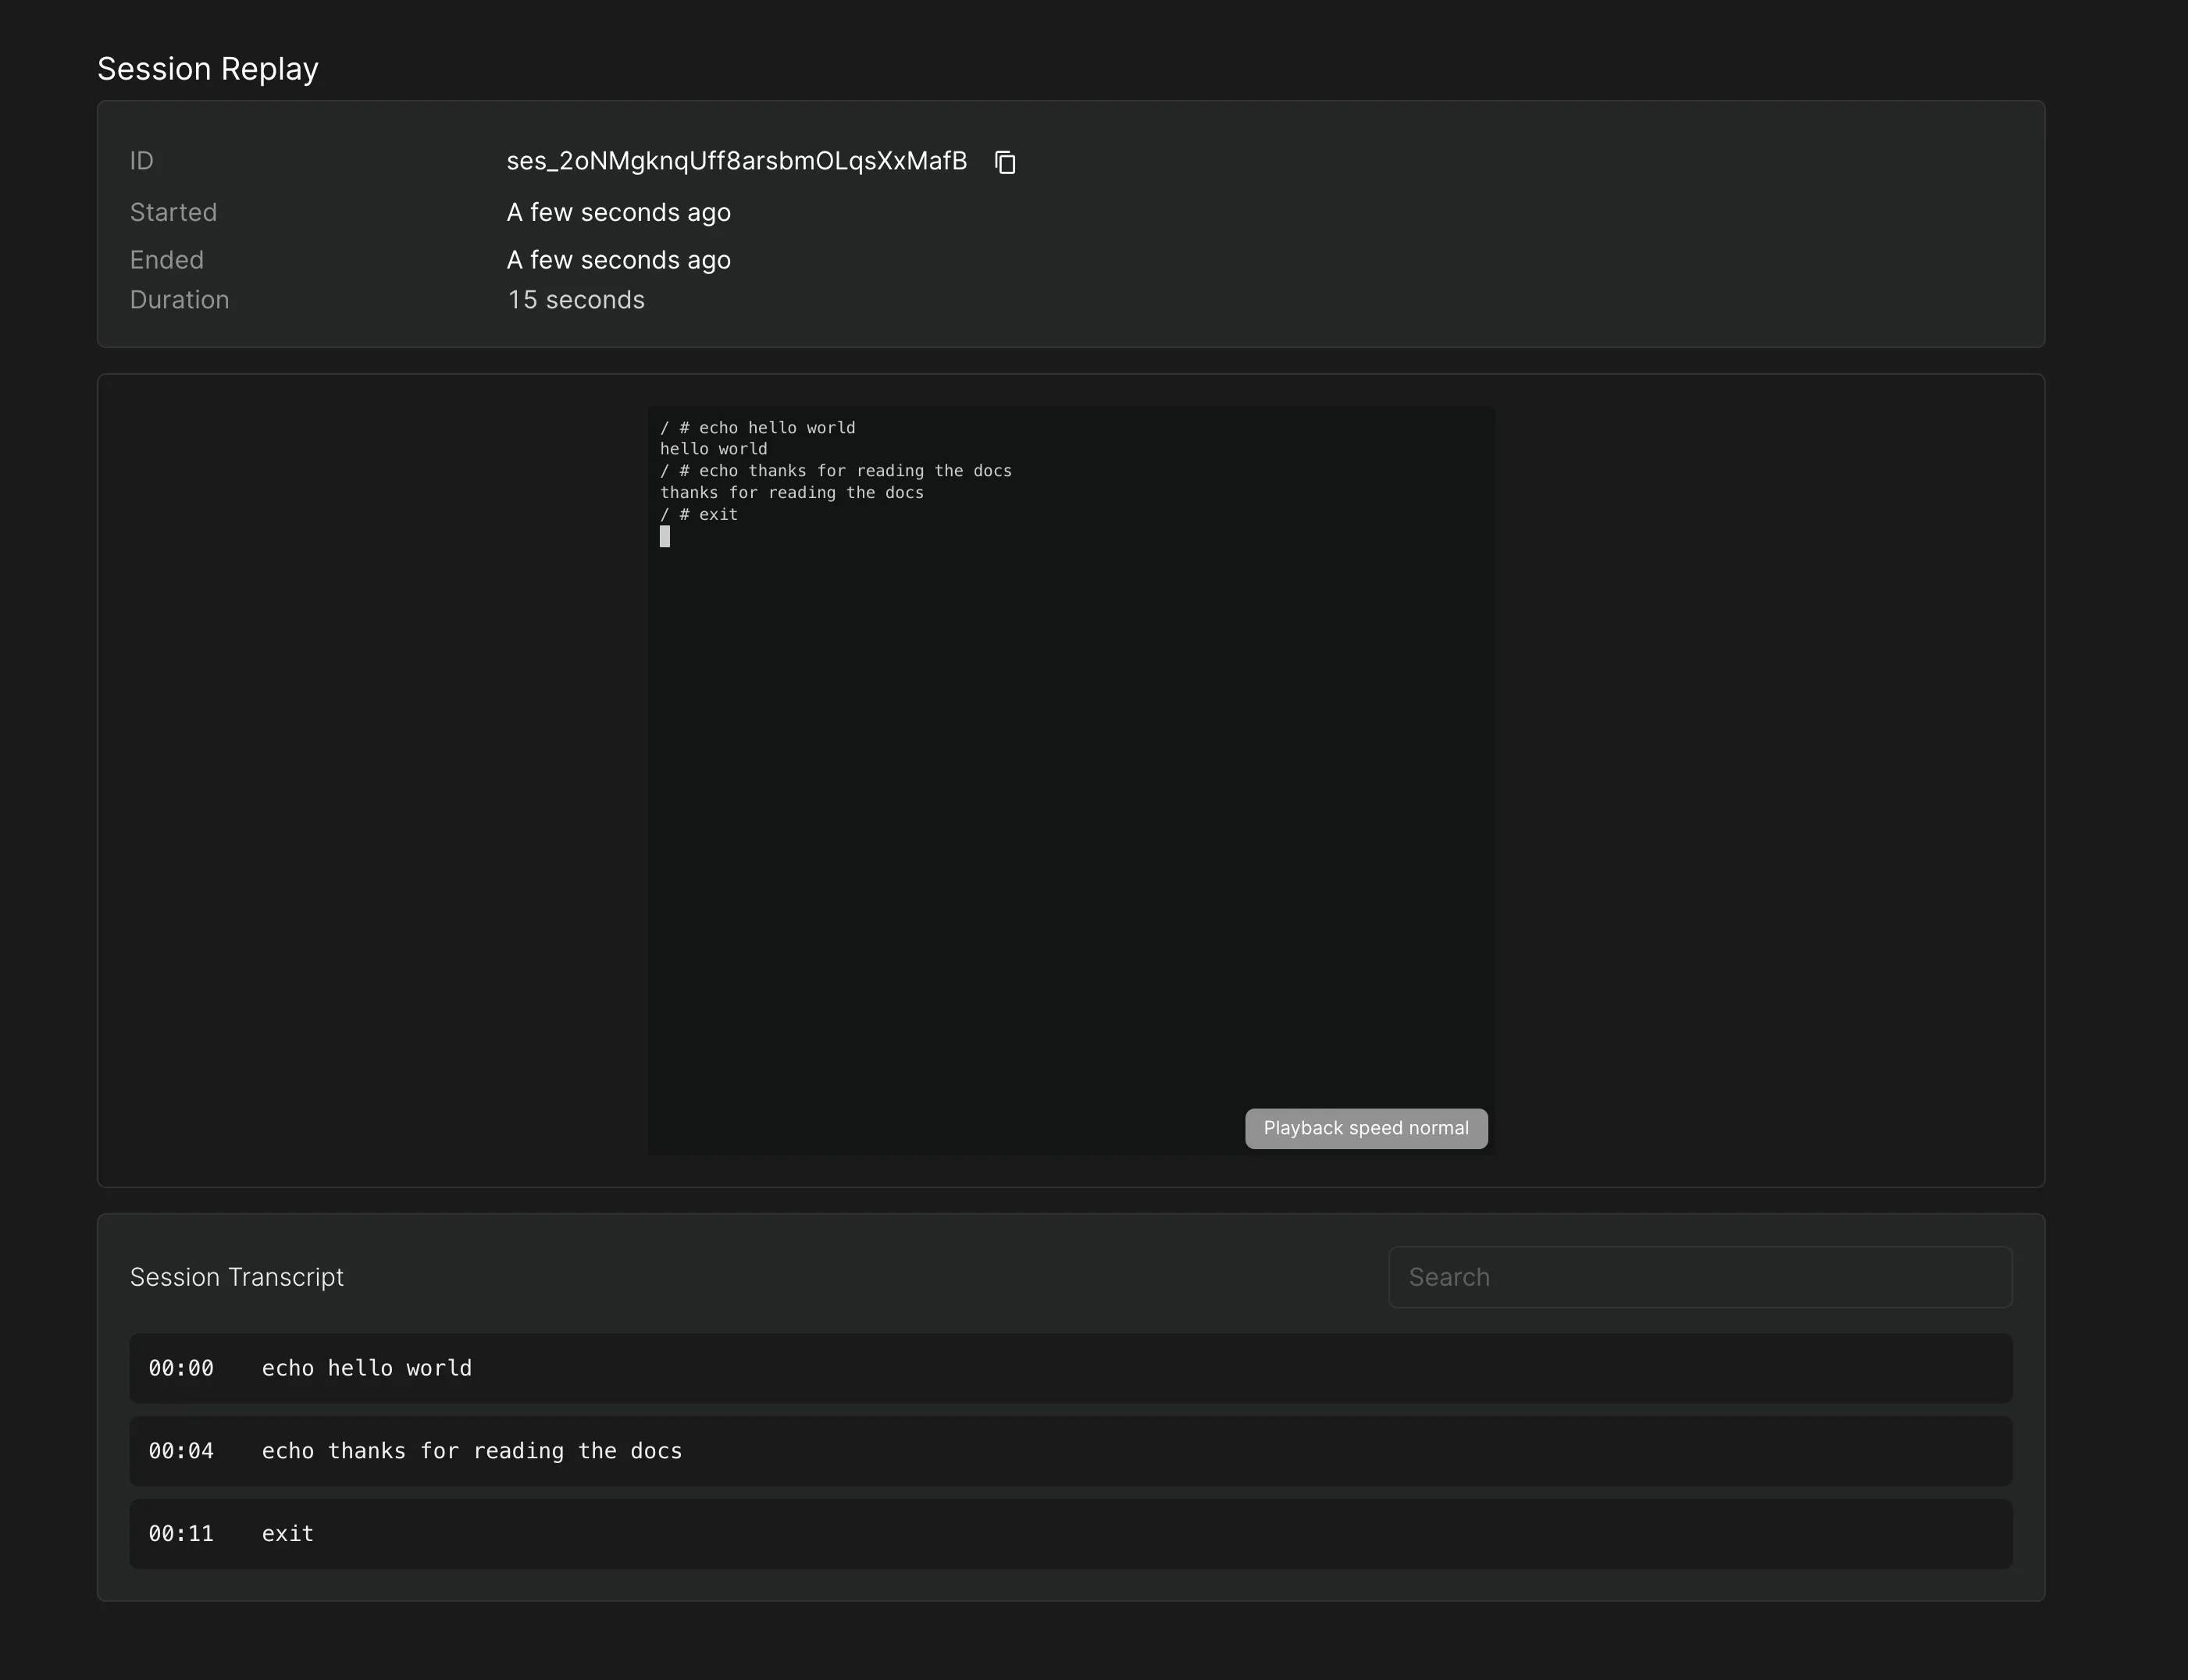Jump to the 00:11 transcript timestamp
Image resolution: width=2188 pixels, height=1680 pixels.
pos(181,1534)
